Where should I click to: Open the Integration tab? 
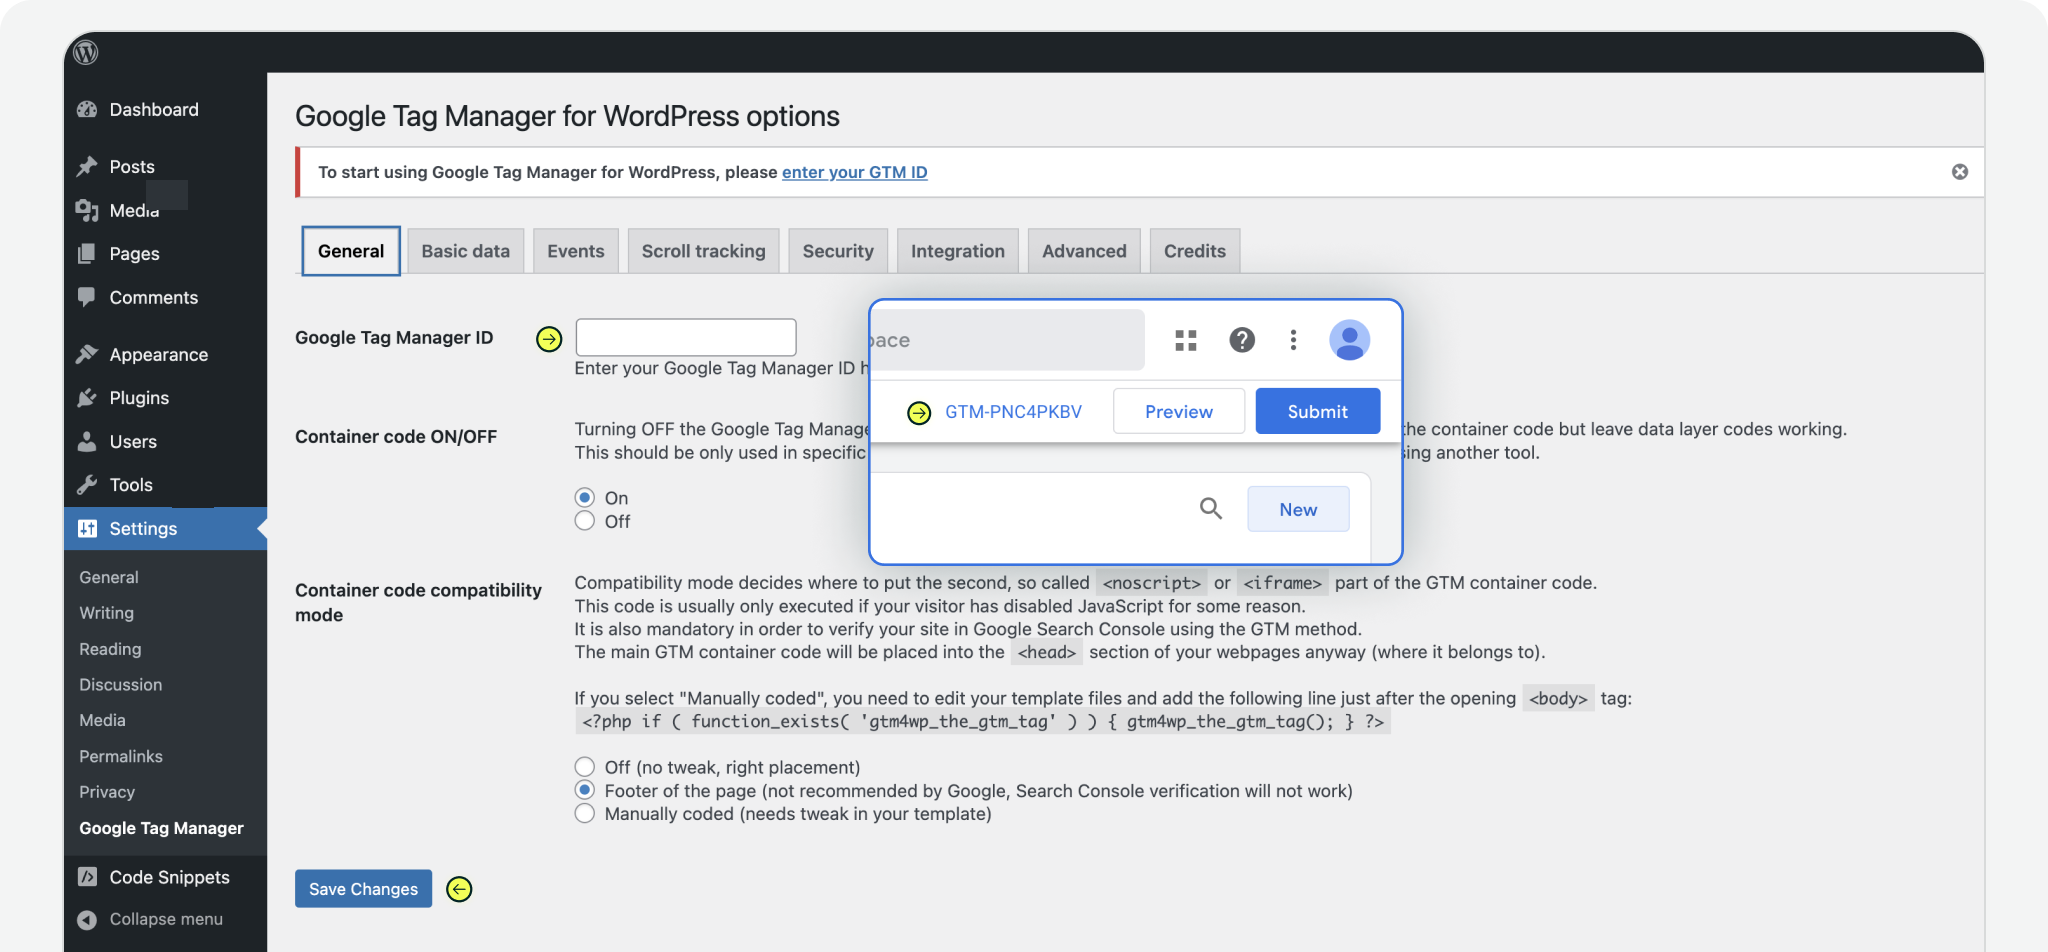958,251
